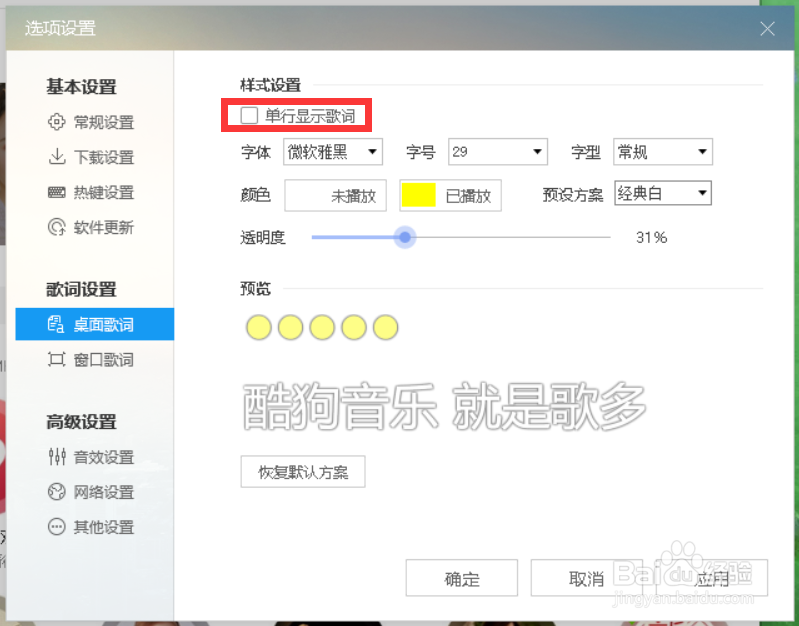Click the 音效设置 equalizer icon
Image resolution: width=799 pixels, height=626 pixels.
coord(57,456)
